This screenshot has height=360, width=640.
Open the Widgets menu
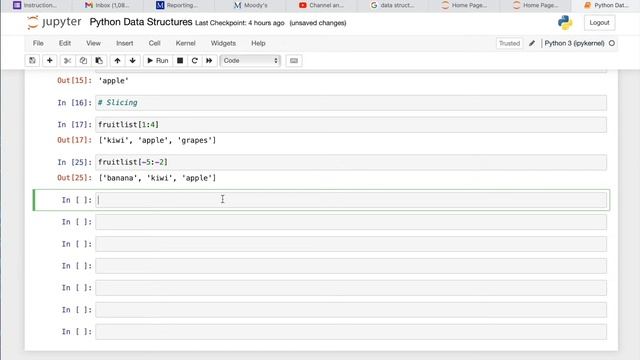tap(223, 43)
